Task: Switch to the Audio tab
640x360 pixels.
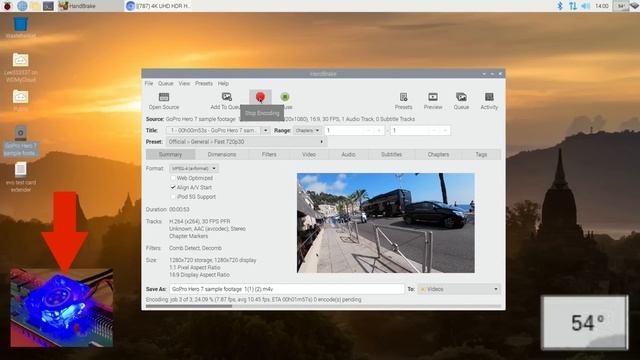Action: [348, 154]
